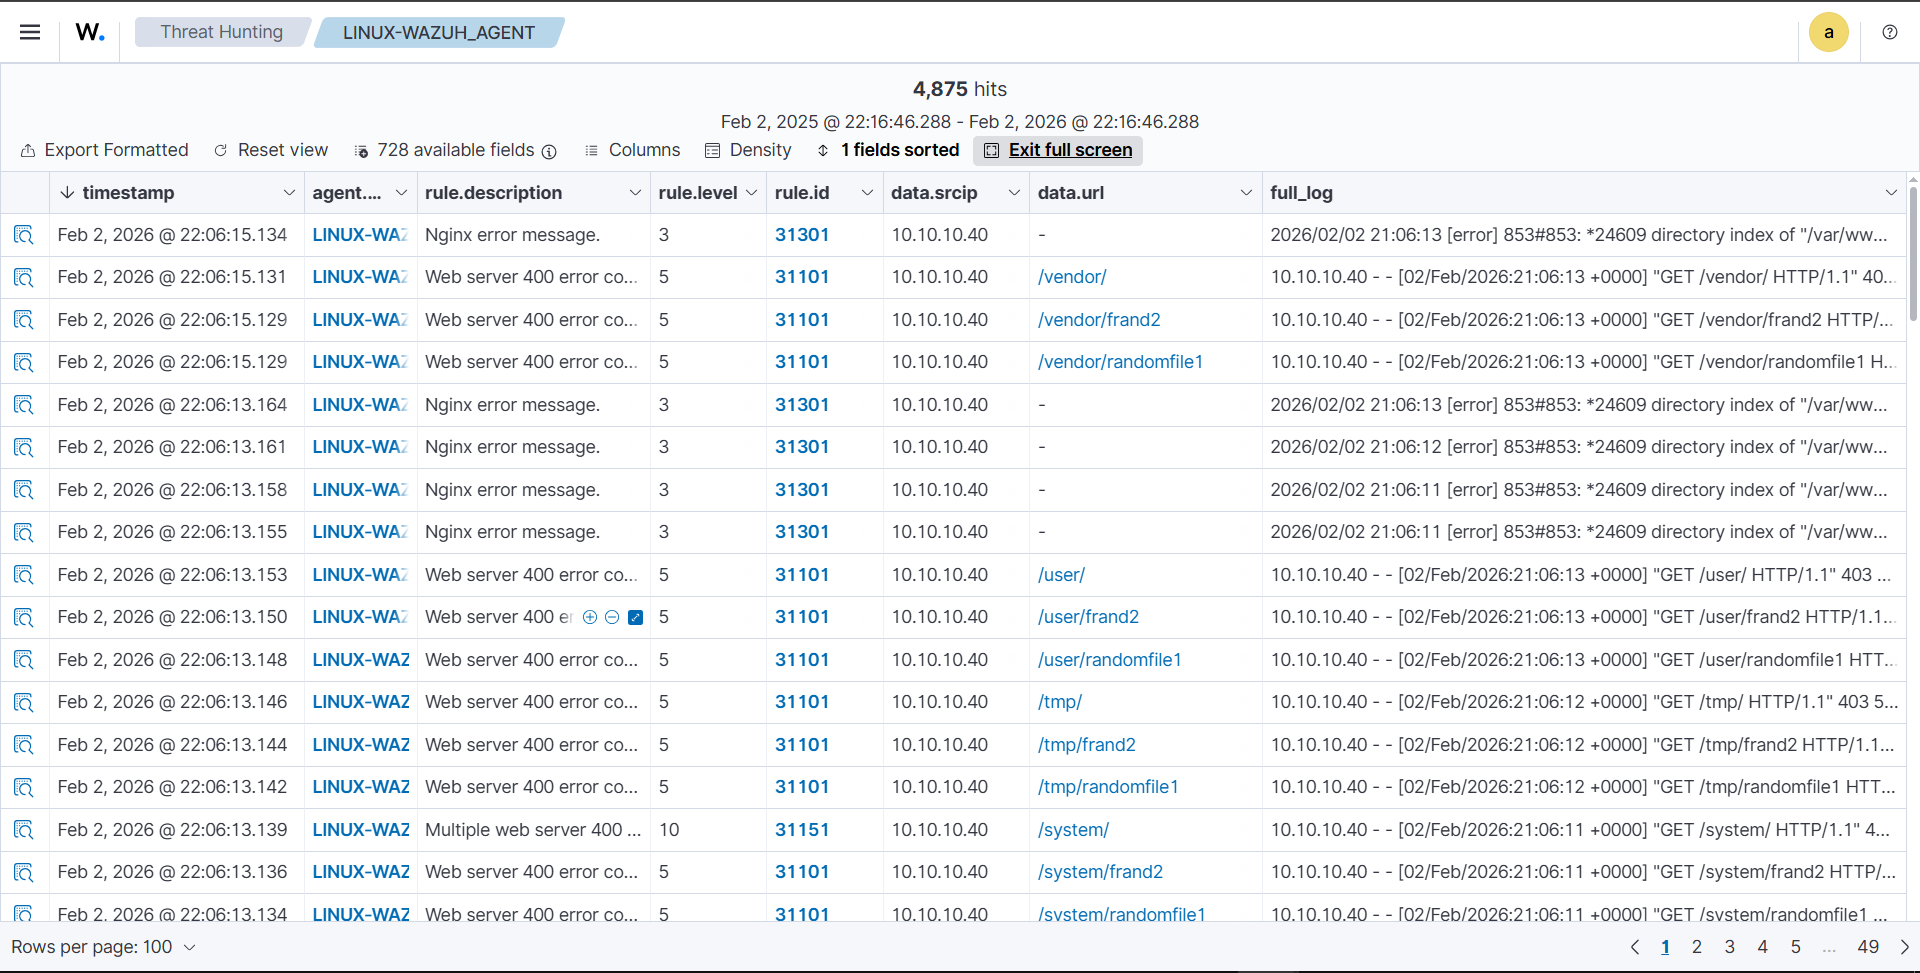
Task: Expand cell content with blue expand icon
Action: [635, 618]
